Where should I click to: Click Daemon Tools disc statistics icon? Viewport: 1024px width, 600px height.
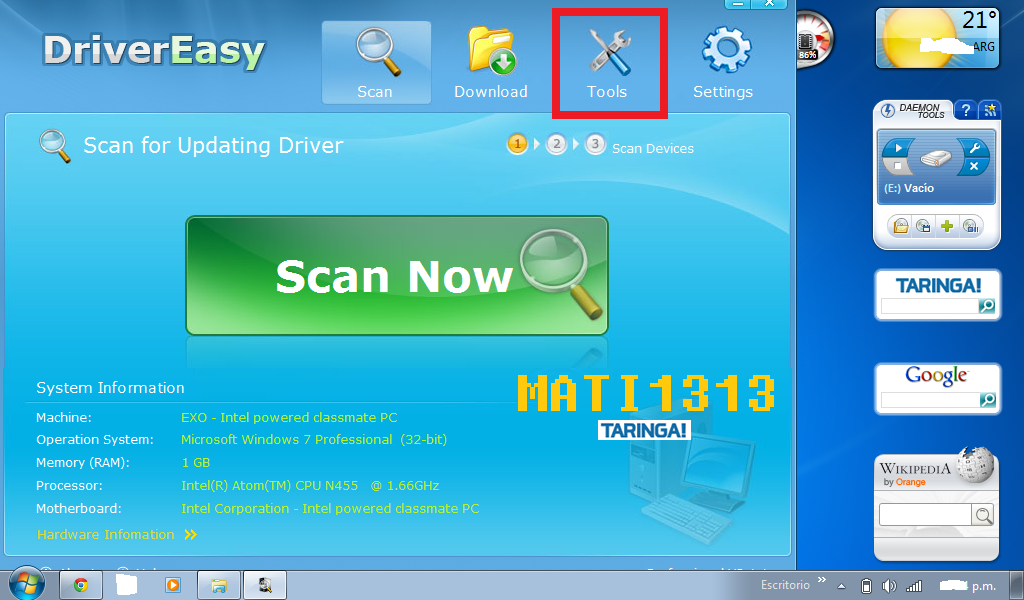(970, 227)
